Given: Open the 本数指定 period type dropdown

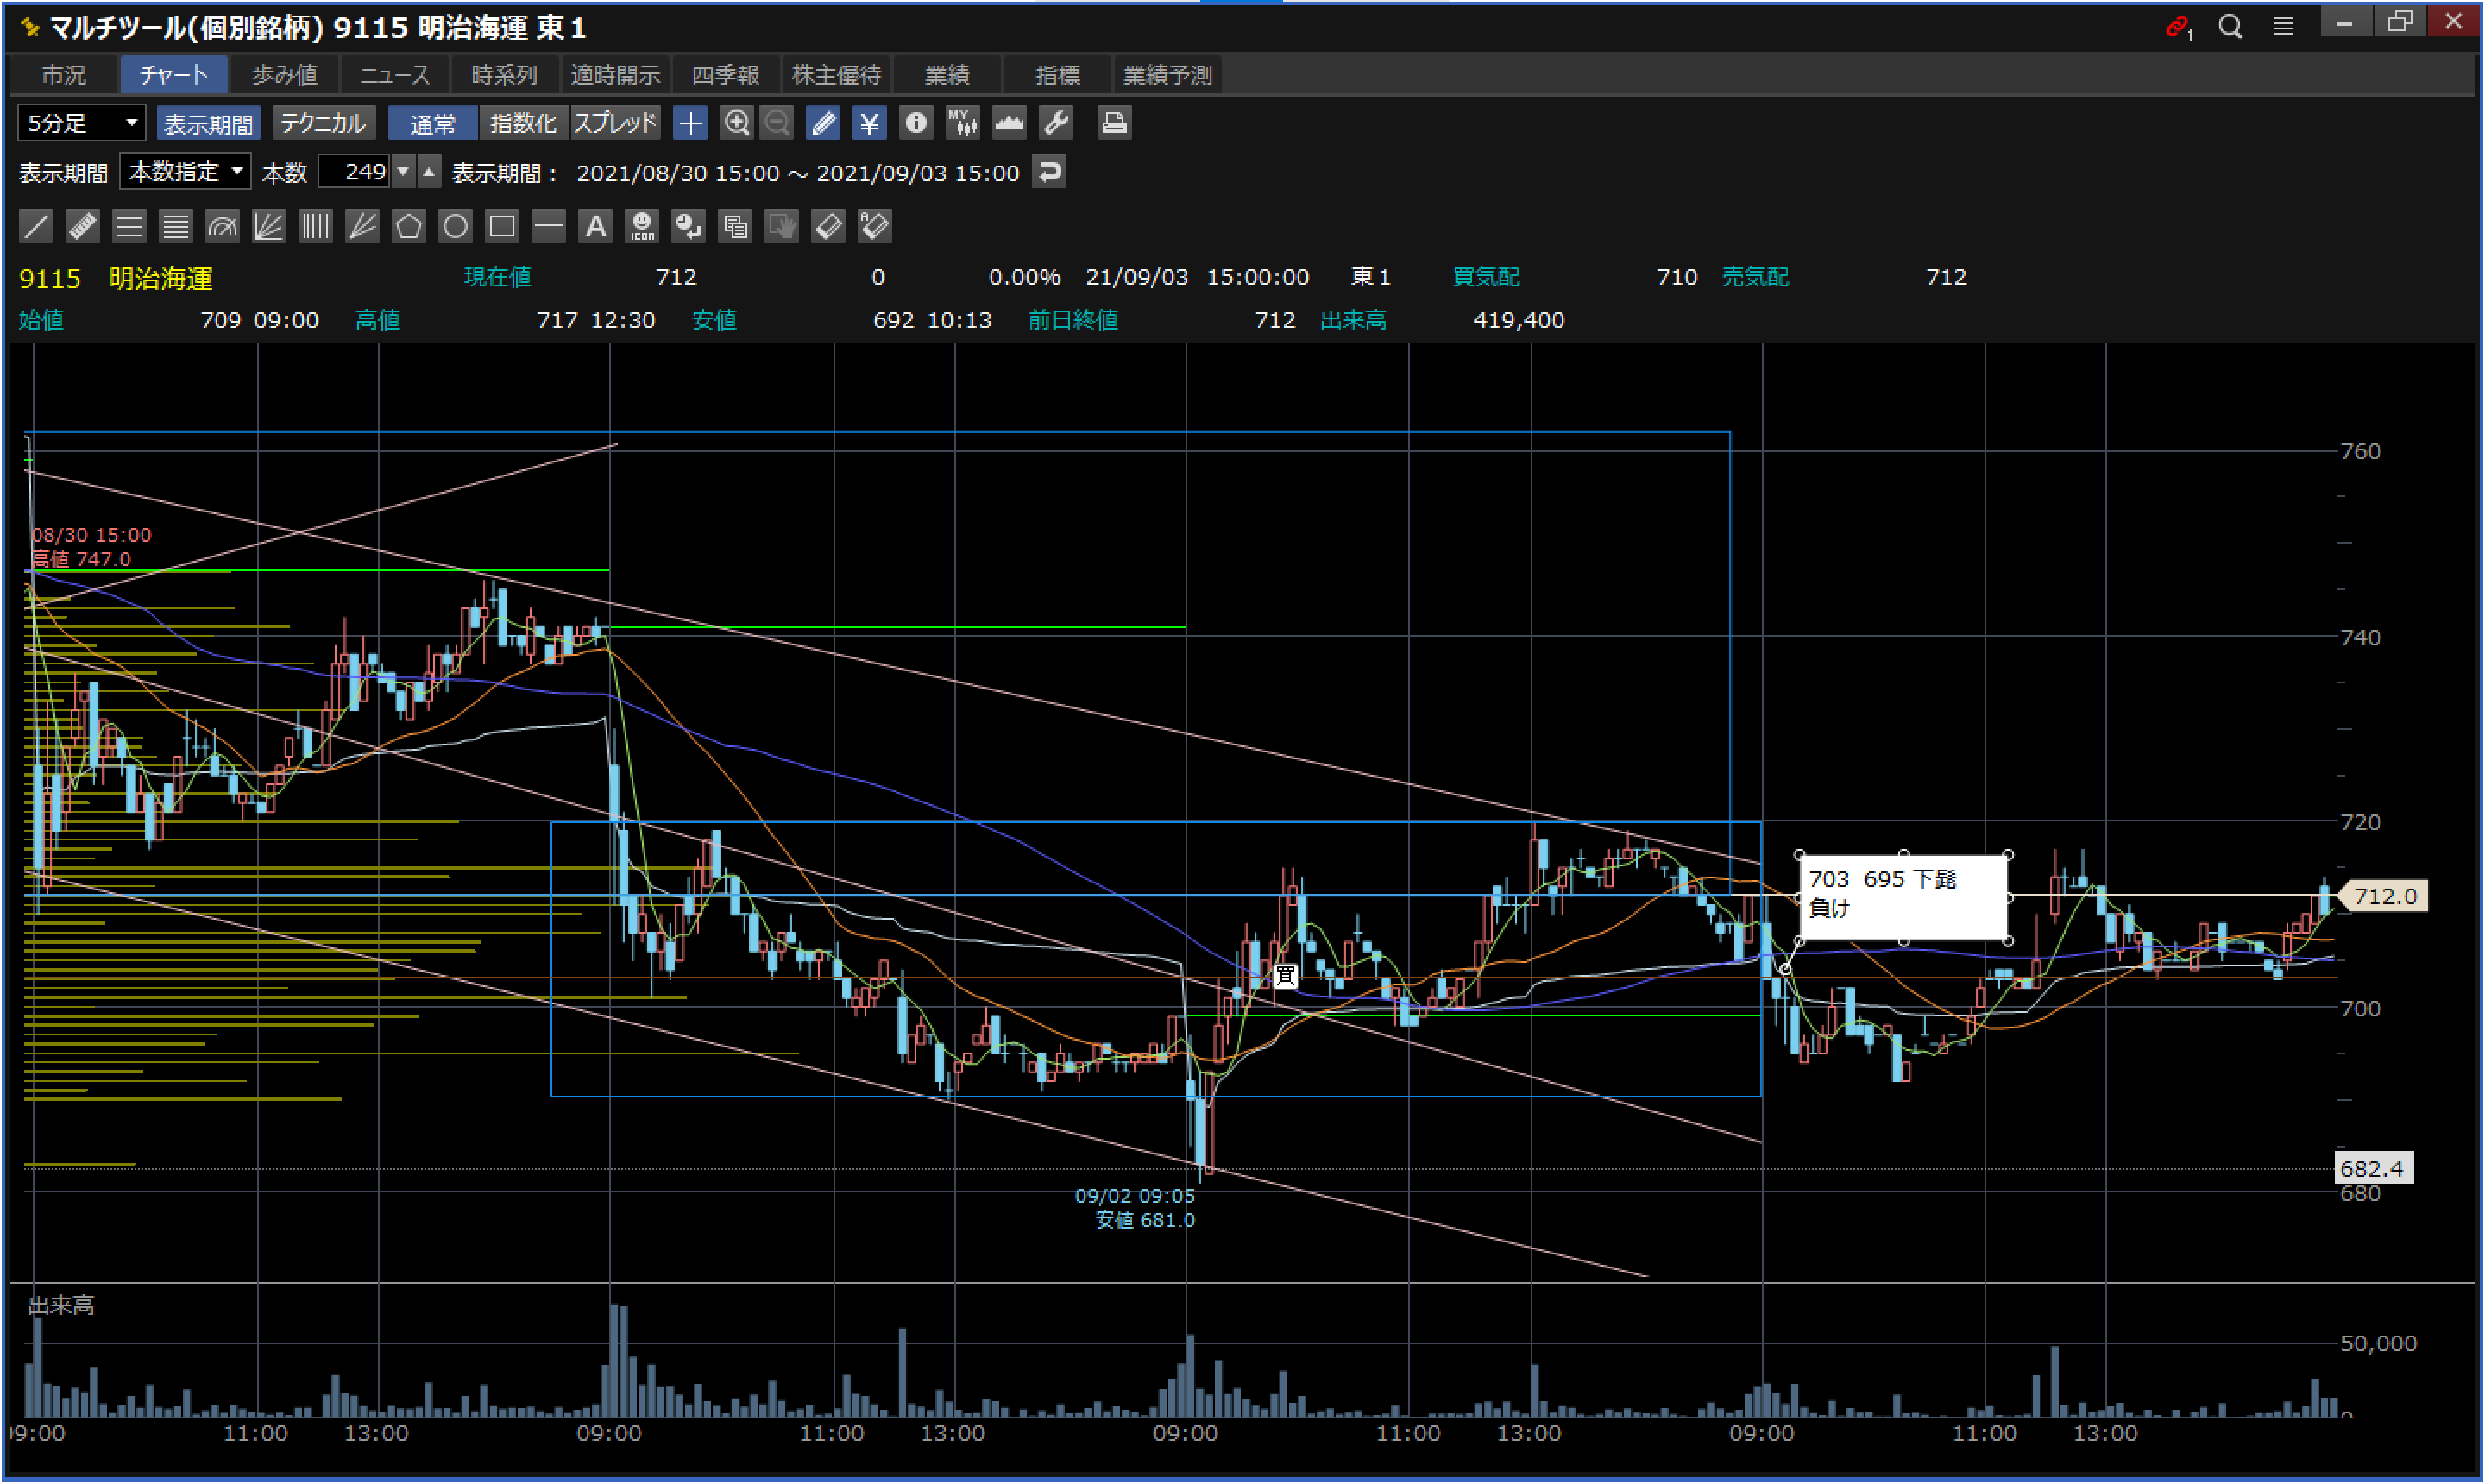Looking at the screenshot, I should [x=185, y=172].
